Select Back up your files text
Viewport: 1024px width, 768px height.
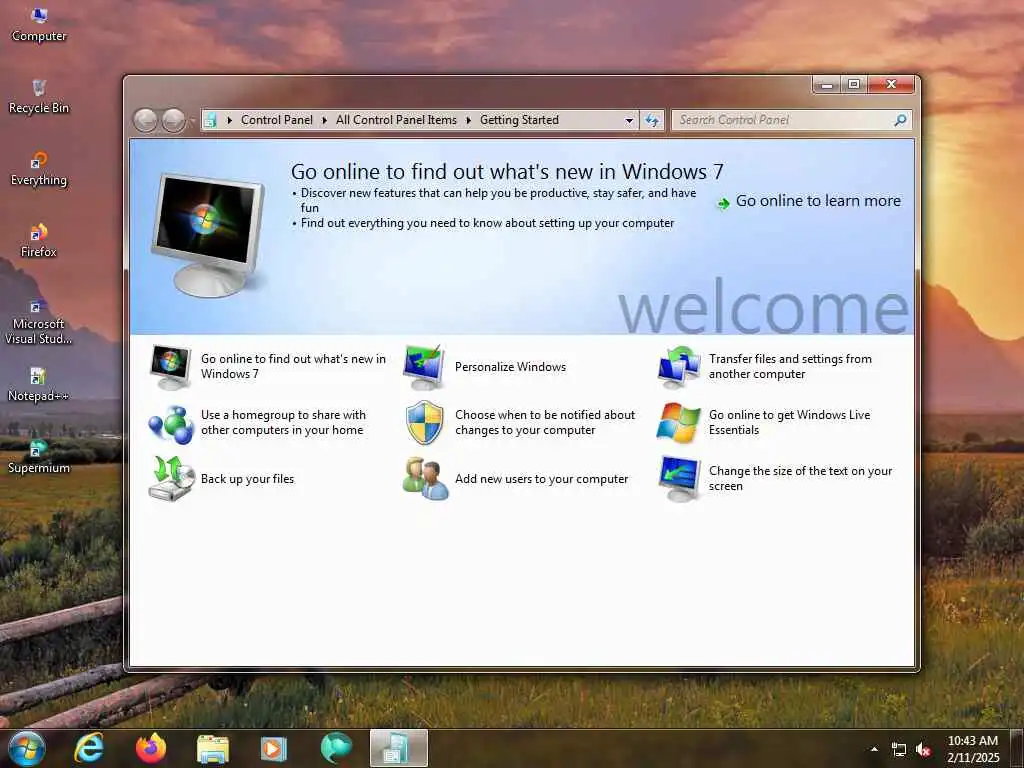248,479
